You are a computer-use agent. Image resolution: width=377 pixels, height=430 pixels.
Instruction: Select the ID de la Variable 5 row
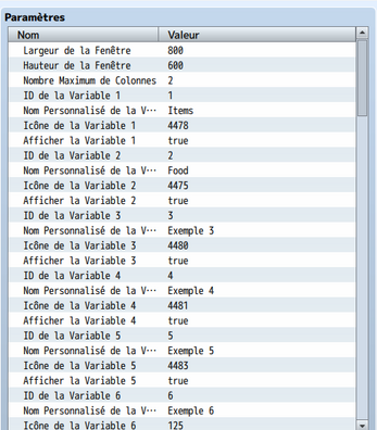click(x=182, y=335)
